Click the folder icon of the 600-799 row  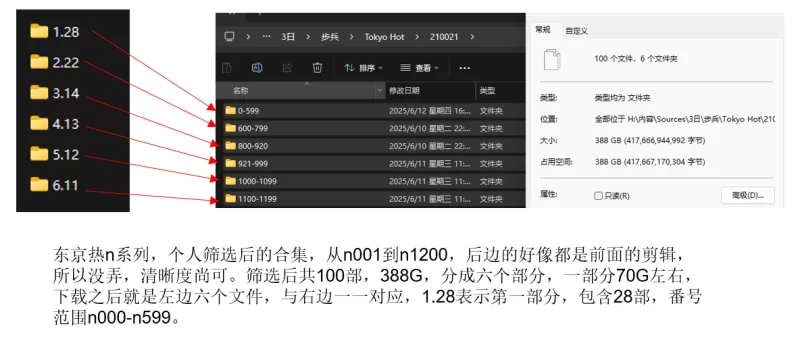[231, 128]
